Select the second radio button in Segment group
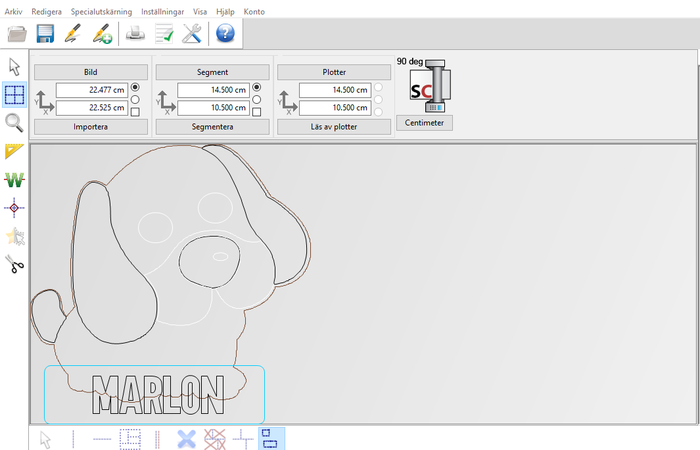Viewport: 700px width, 450px height. coord(257,100)
